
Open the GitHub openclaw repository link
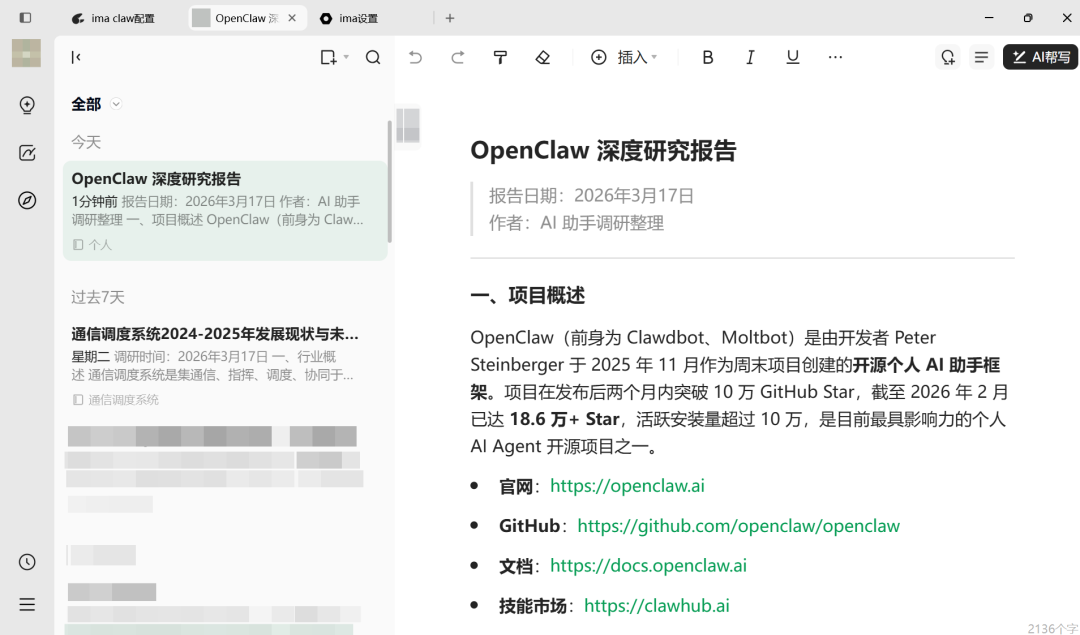pyautogui.click(x=738, y=526)
